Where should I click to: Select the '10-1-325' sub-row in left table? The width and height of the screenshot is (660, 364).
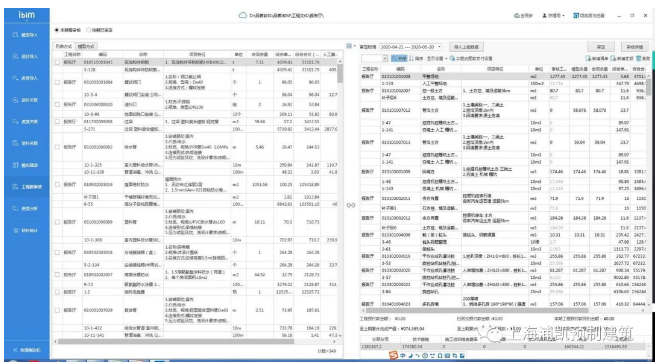pyautogui.click(x=196, y=165)
